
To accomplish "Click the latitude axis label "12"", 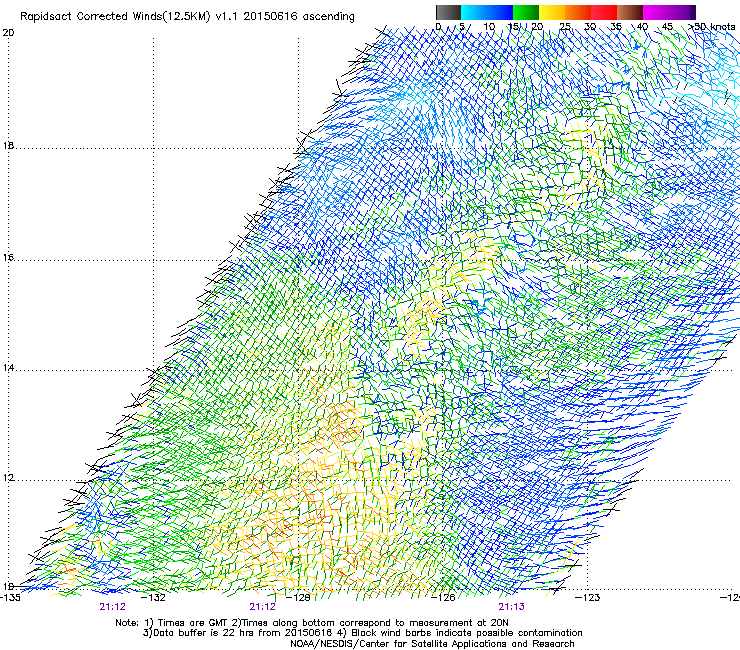I will click(x=8, y=478).
